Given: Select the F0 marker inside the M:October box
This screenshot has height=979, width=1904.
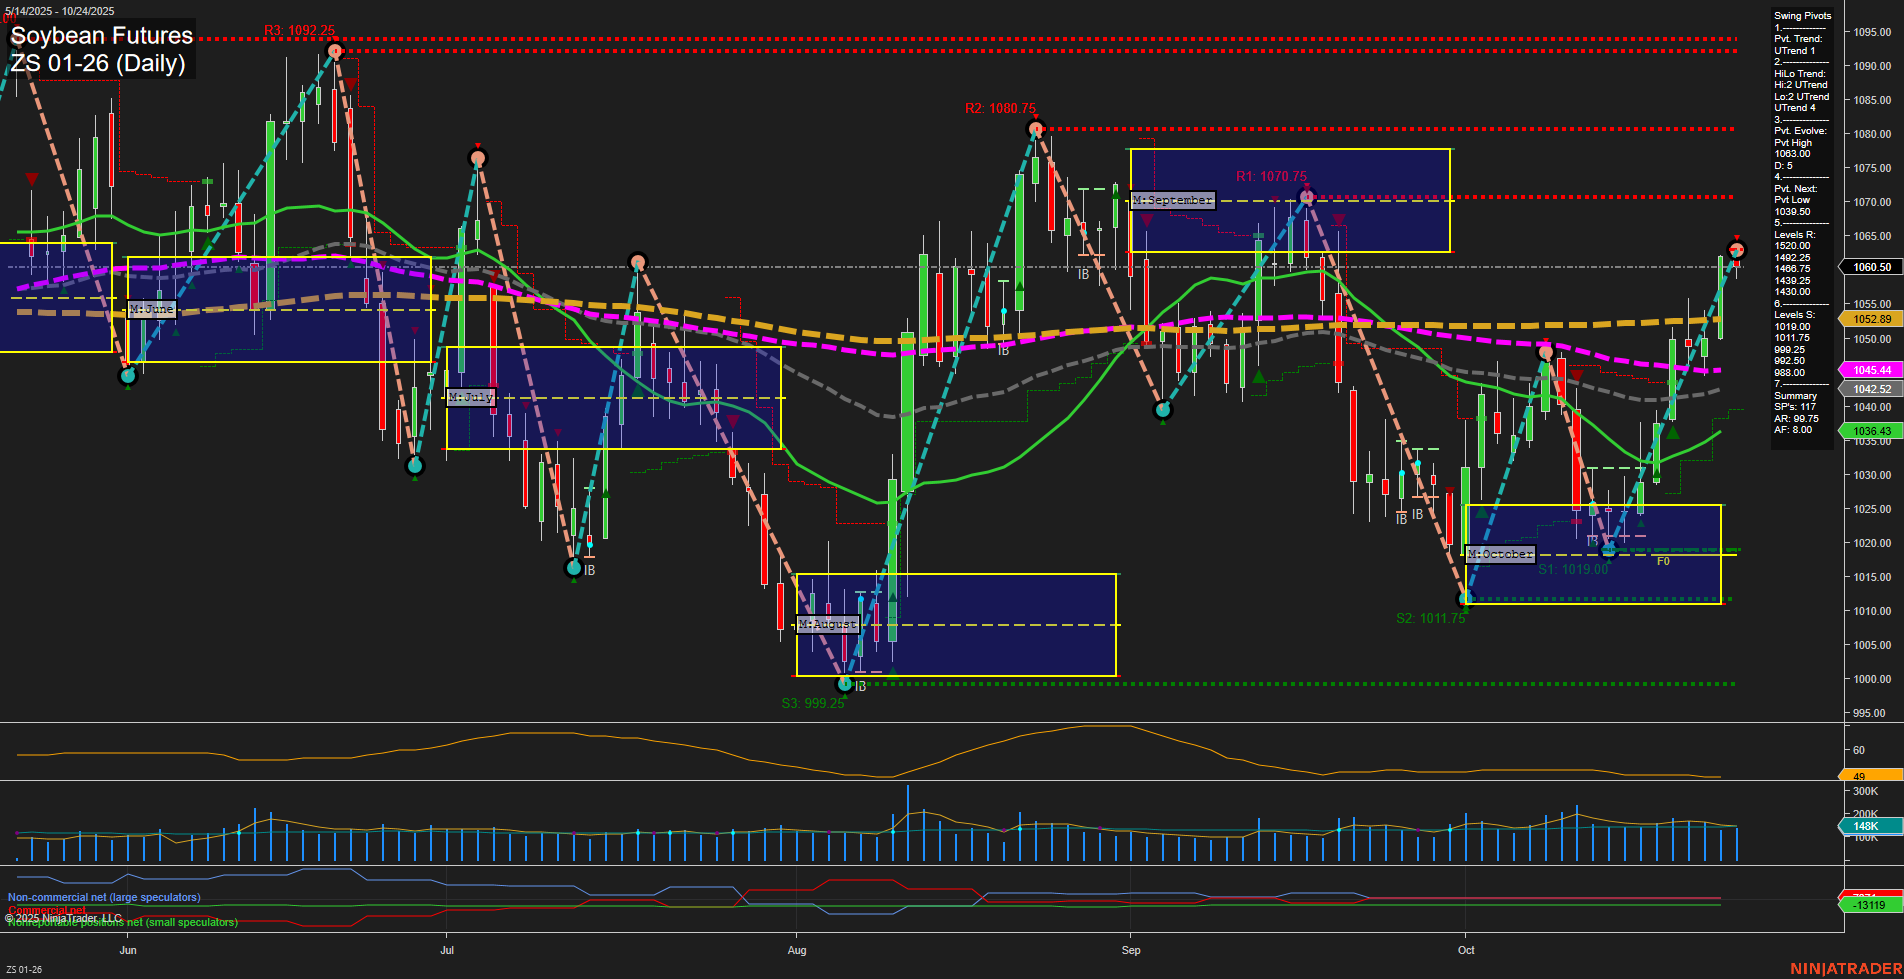Looking at the screenshot, I should pos(1666,562).
